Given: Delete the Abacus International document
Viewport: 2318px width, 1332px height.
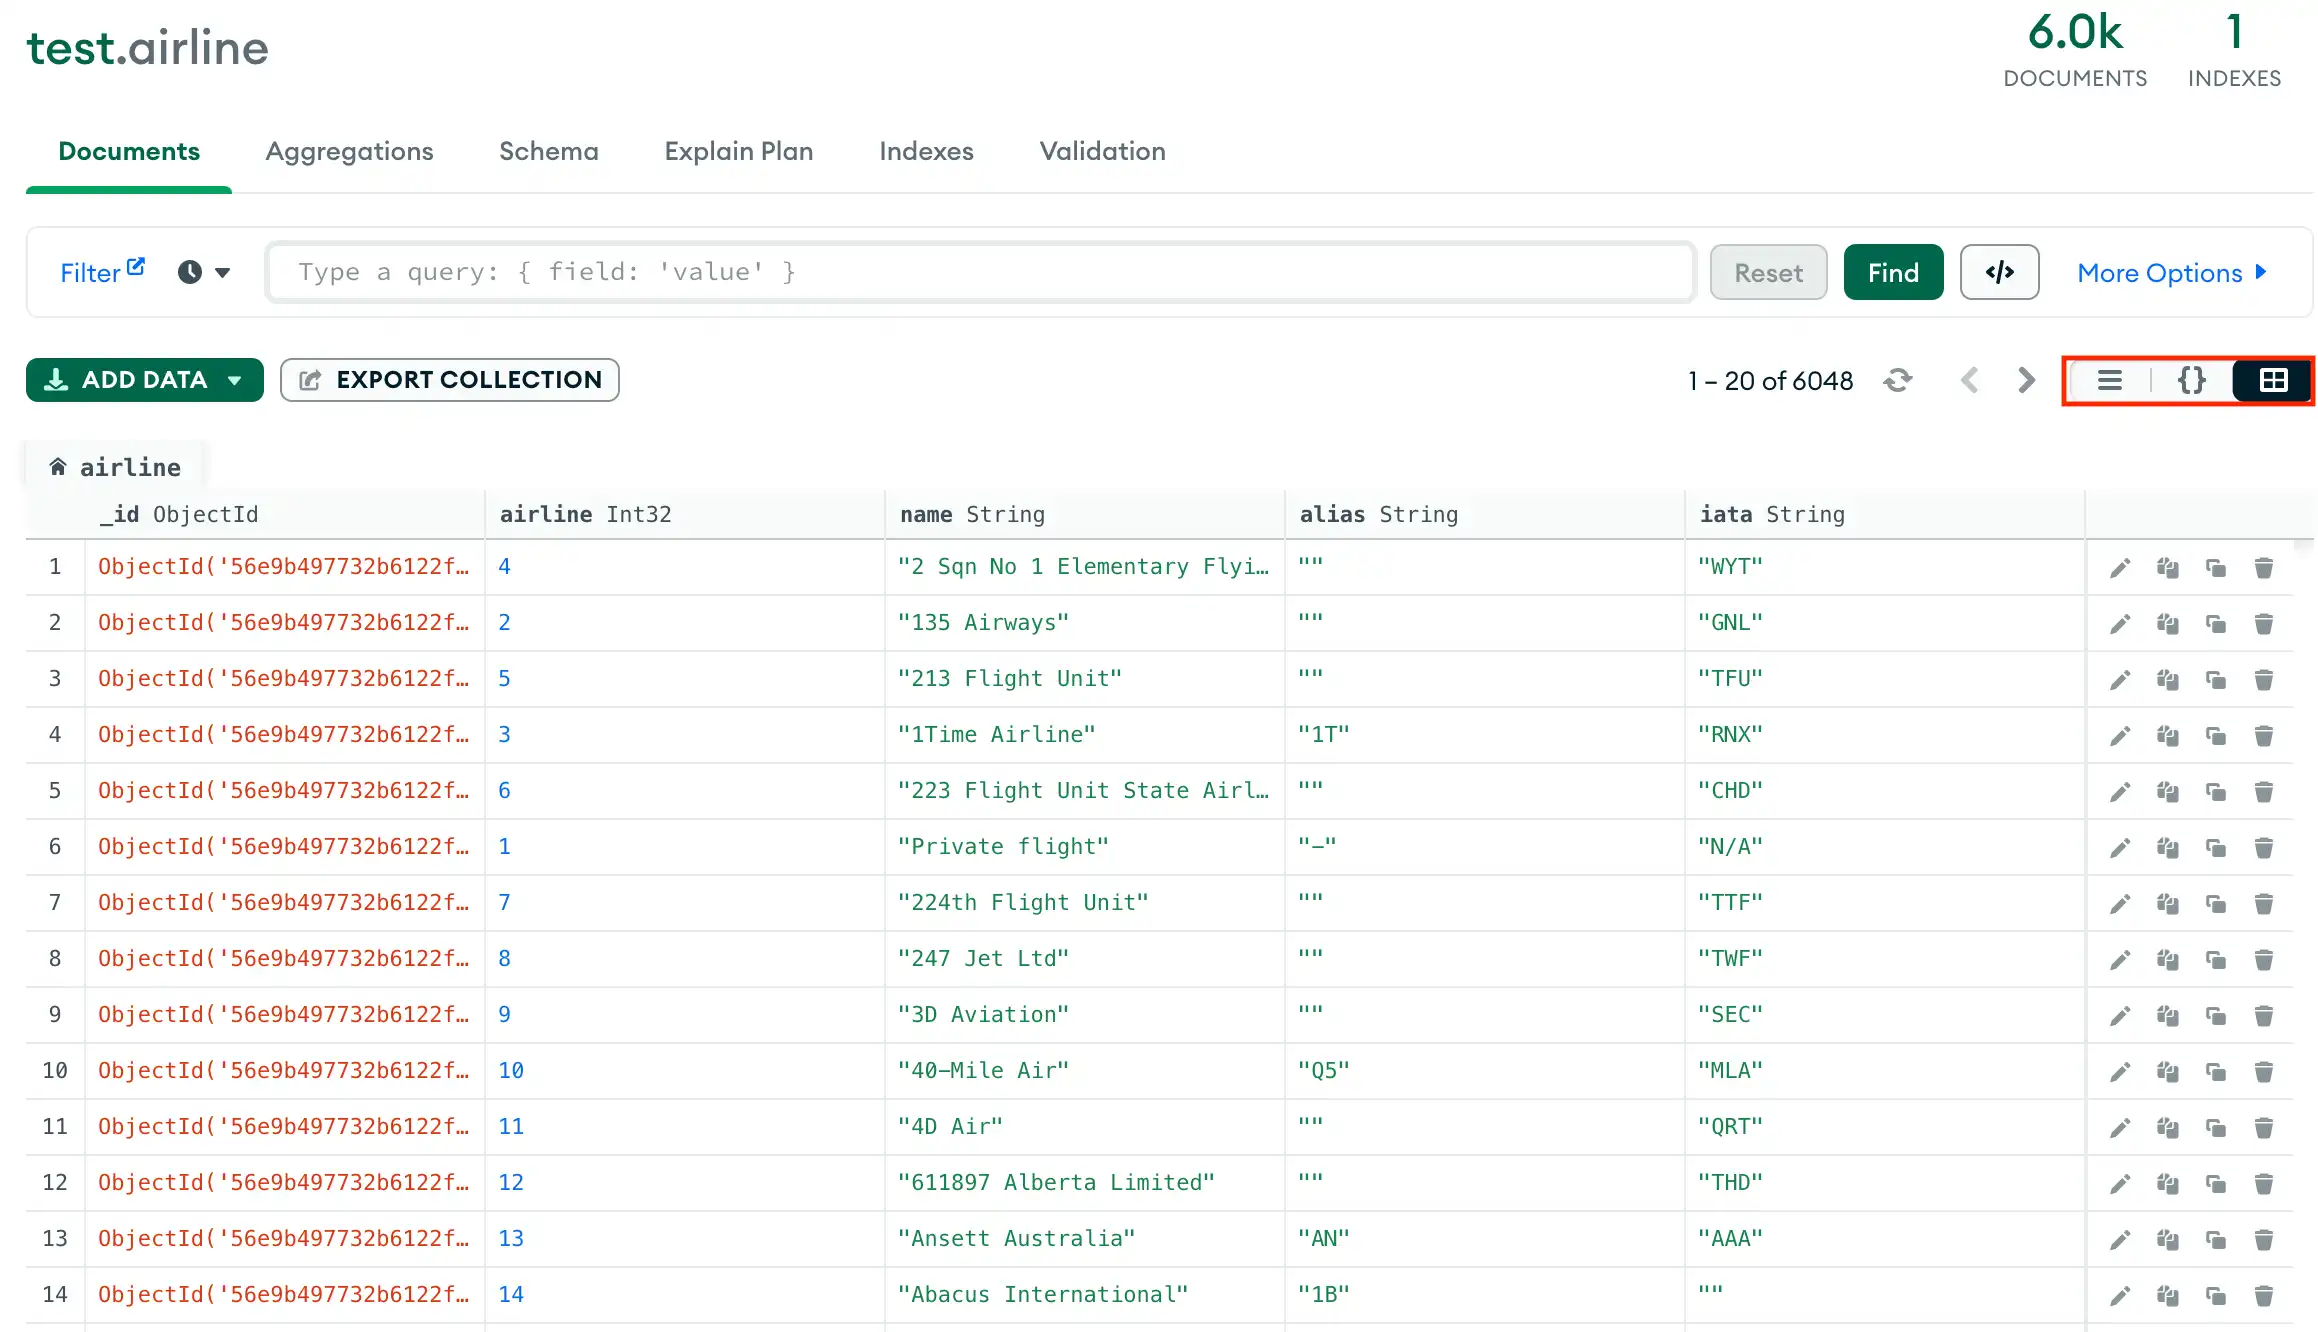Looking at the screenshot, I should click(x=2264, y=1296).
